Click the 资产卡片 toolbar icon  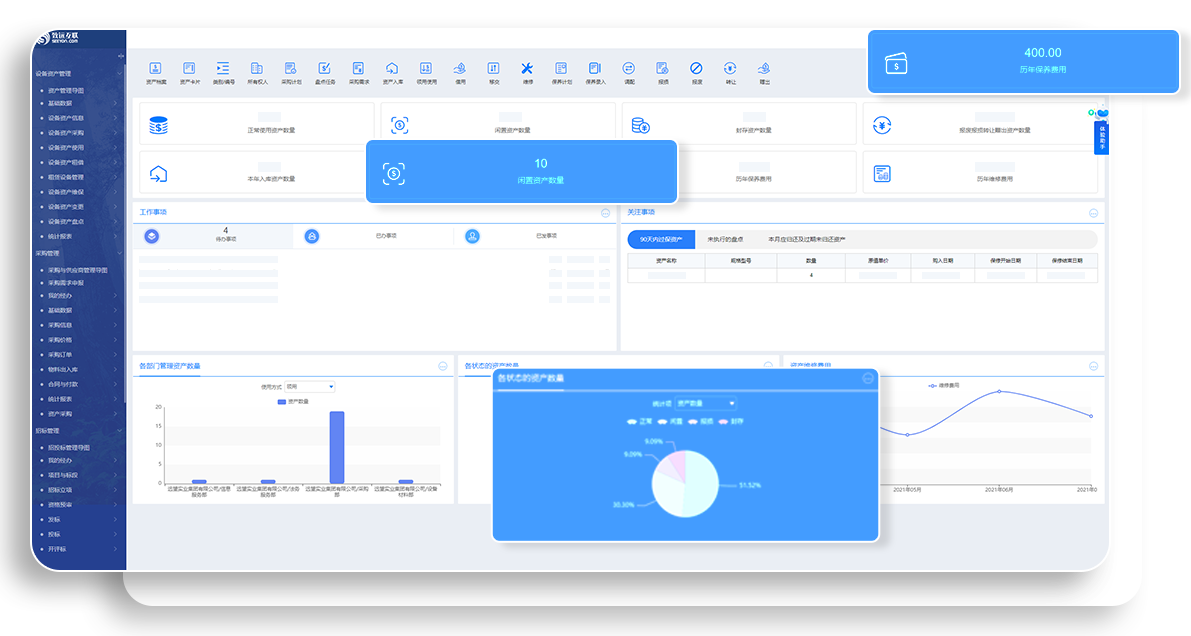coord(189,69)
